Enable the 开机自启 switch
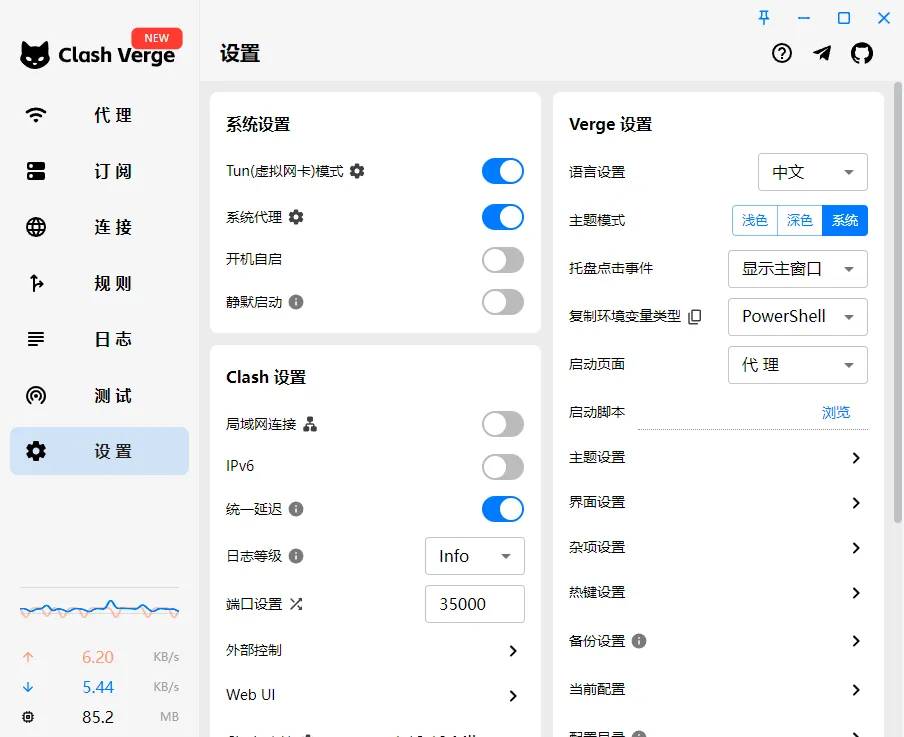Image resolution: width=904 pixels, height=737 pixels. [502, 260]
